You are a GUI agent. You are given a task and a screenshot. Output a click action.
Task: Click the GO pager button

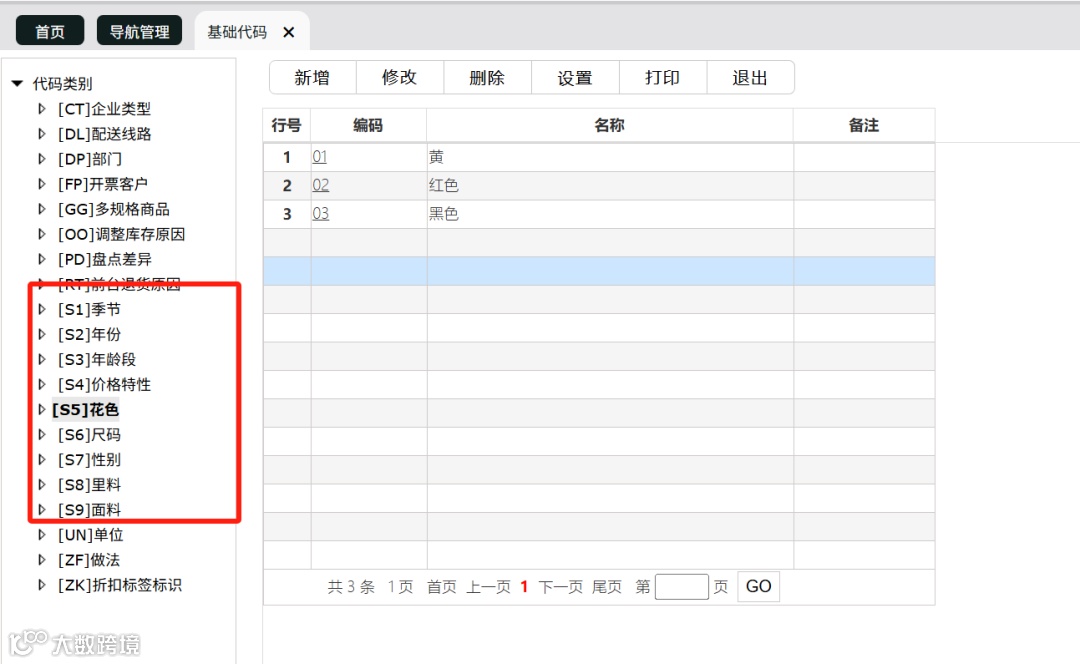pos(758,587)
